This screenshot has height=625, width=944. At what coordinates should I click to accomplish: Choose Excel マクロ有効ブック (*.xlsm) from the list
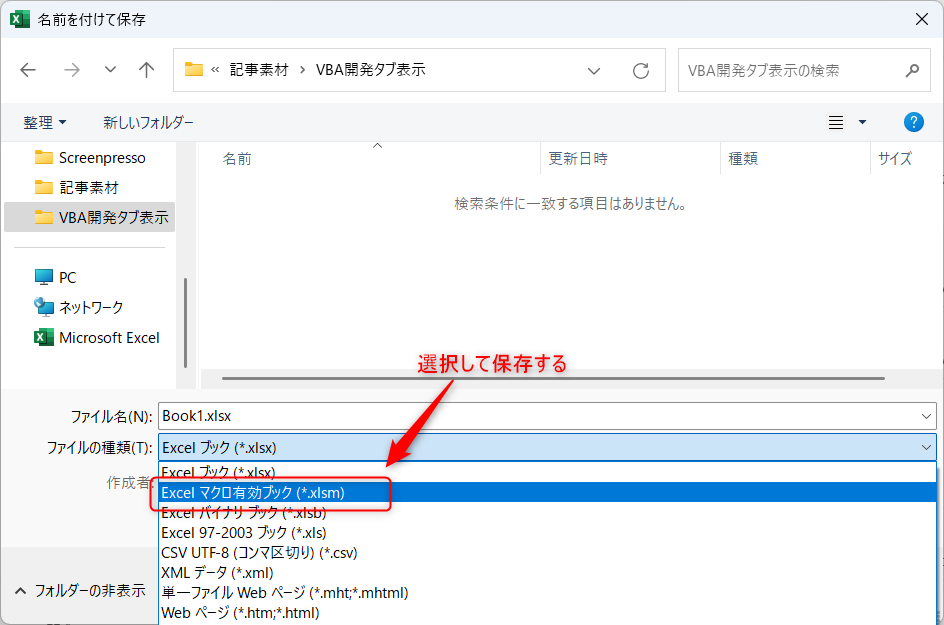[x=547, y=493]
